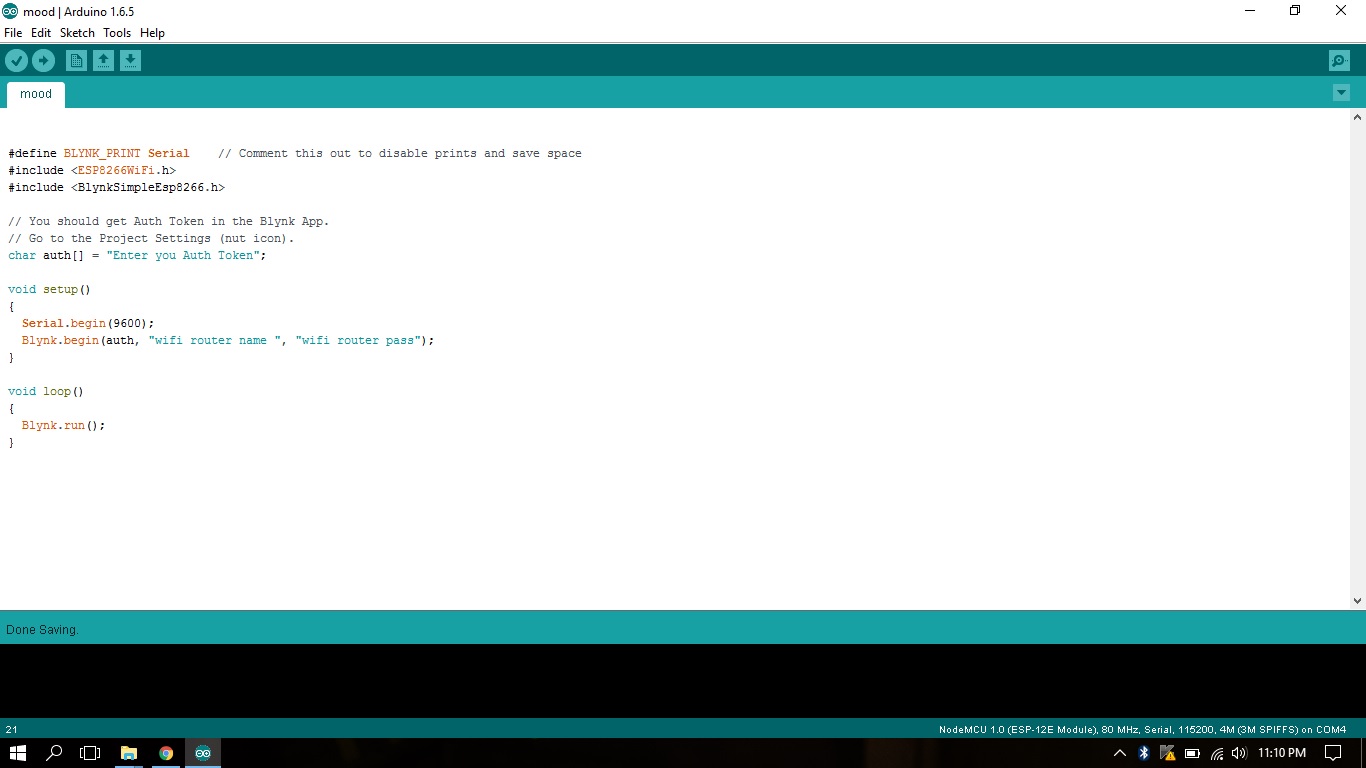Click the "#include <ESP8266WiFi.h>" line
Viewport: 1366px width, 768px height.
click(92, 170)
